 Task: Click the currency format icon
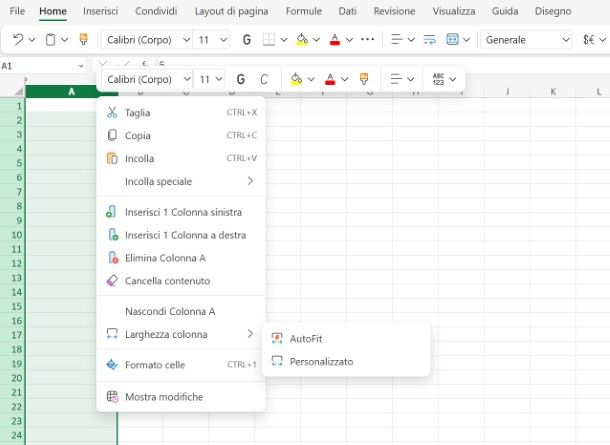(x=589, y=40)
